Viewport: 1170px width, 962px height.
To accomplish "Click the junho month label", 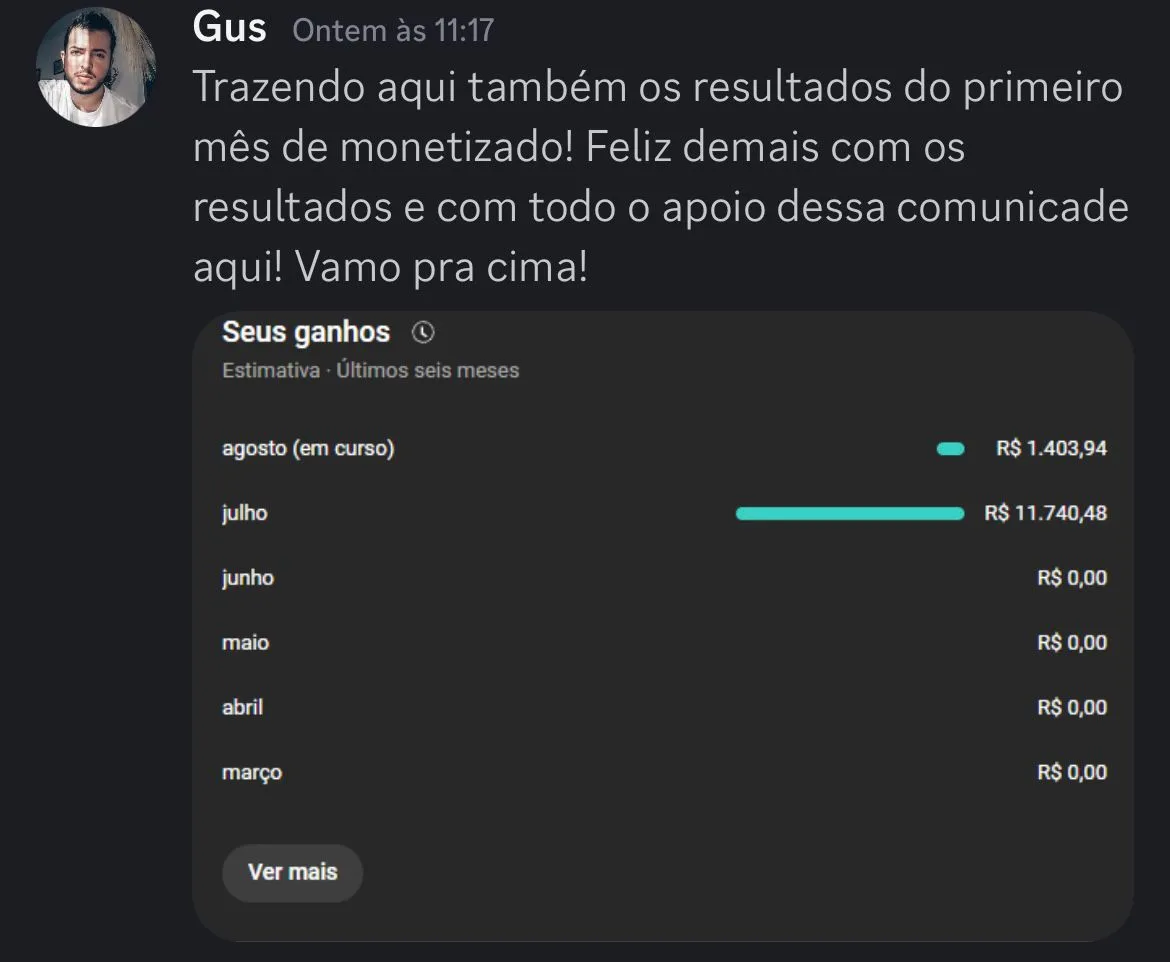I will 248,578.
